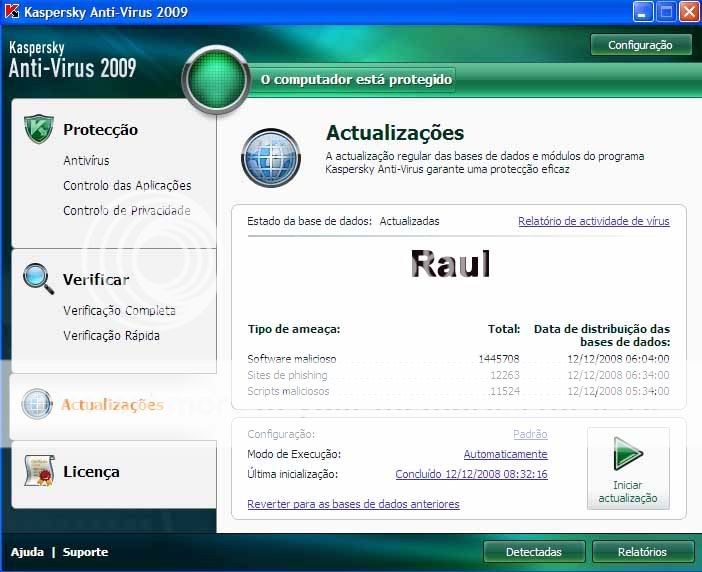
Task: Open the Ajuda link
Action: coord(27,552)
